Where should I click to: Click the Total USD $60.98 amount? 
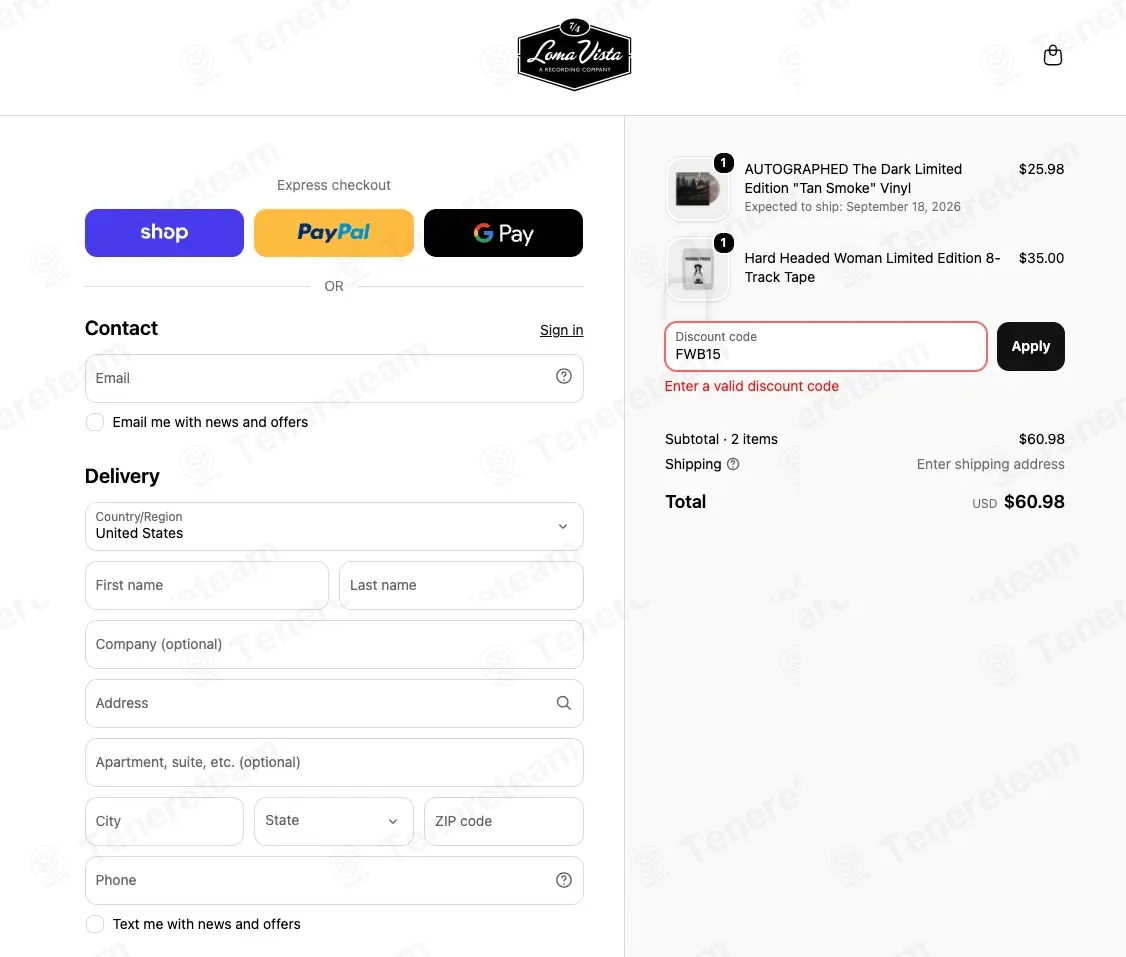pos(1018,502)
